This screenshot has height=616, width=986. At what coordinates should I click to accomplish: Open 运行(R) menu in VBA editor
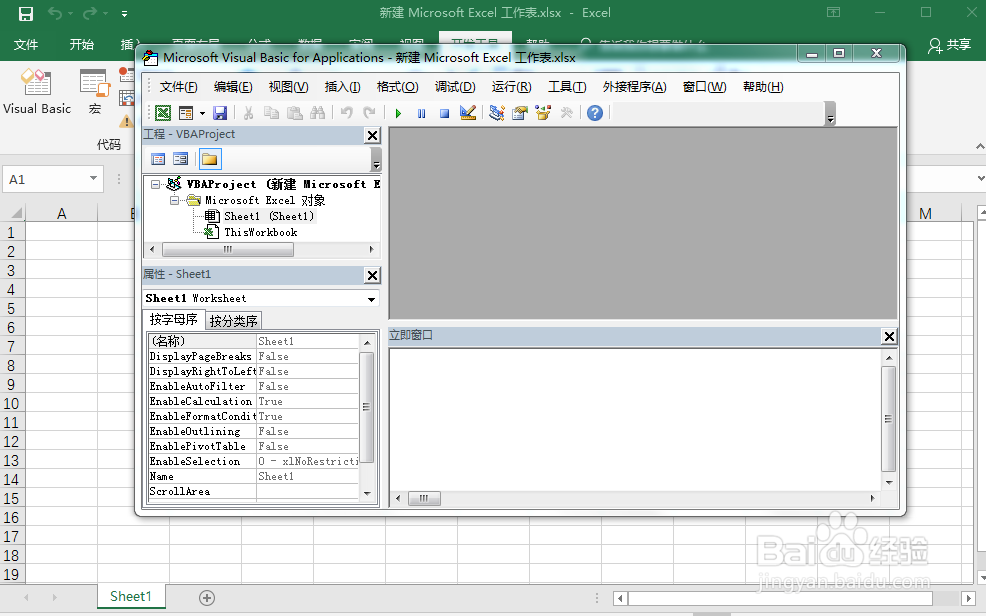tap(511, 87)
